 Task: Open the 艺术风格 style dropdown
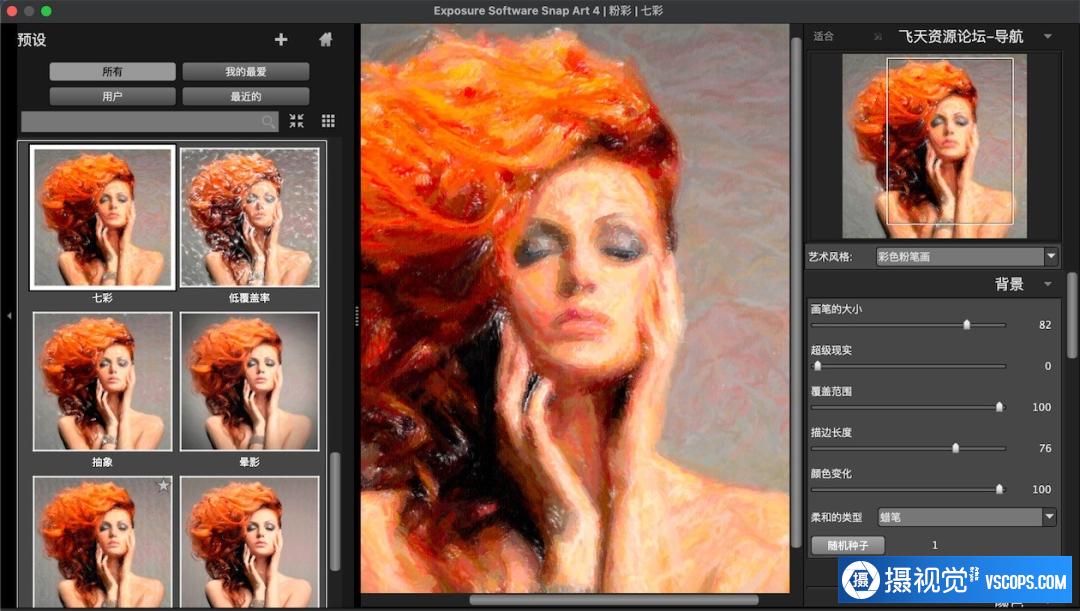[967, 257]
